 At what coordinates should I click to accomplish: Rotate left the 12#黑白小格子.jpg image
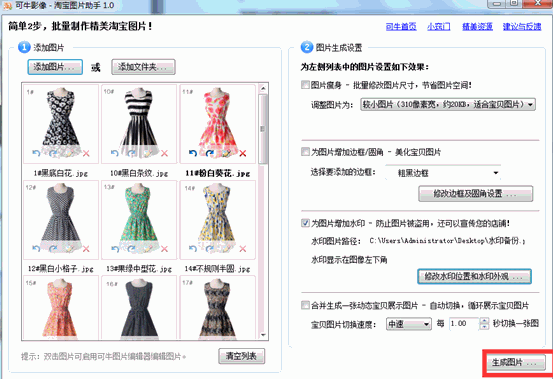tap(36, 249)
